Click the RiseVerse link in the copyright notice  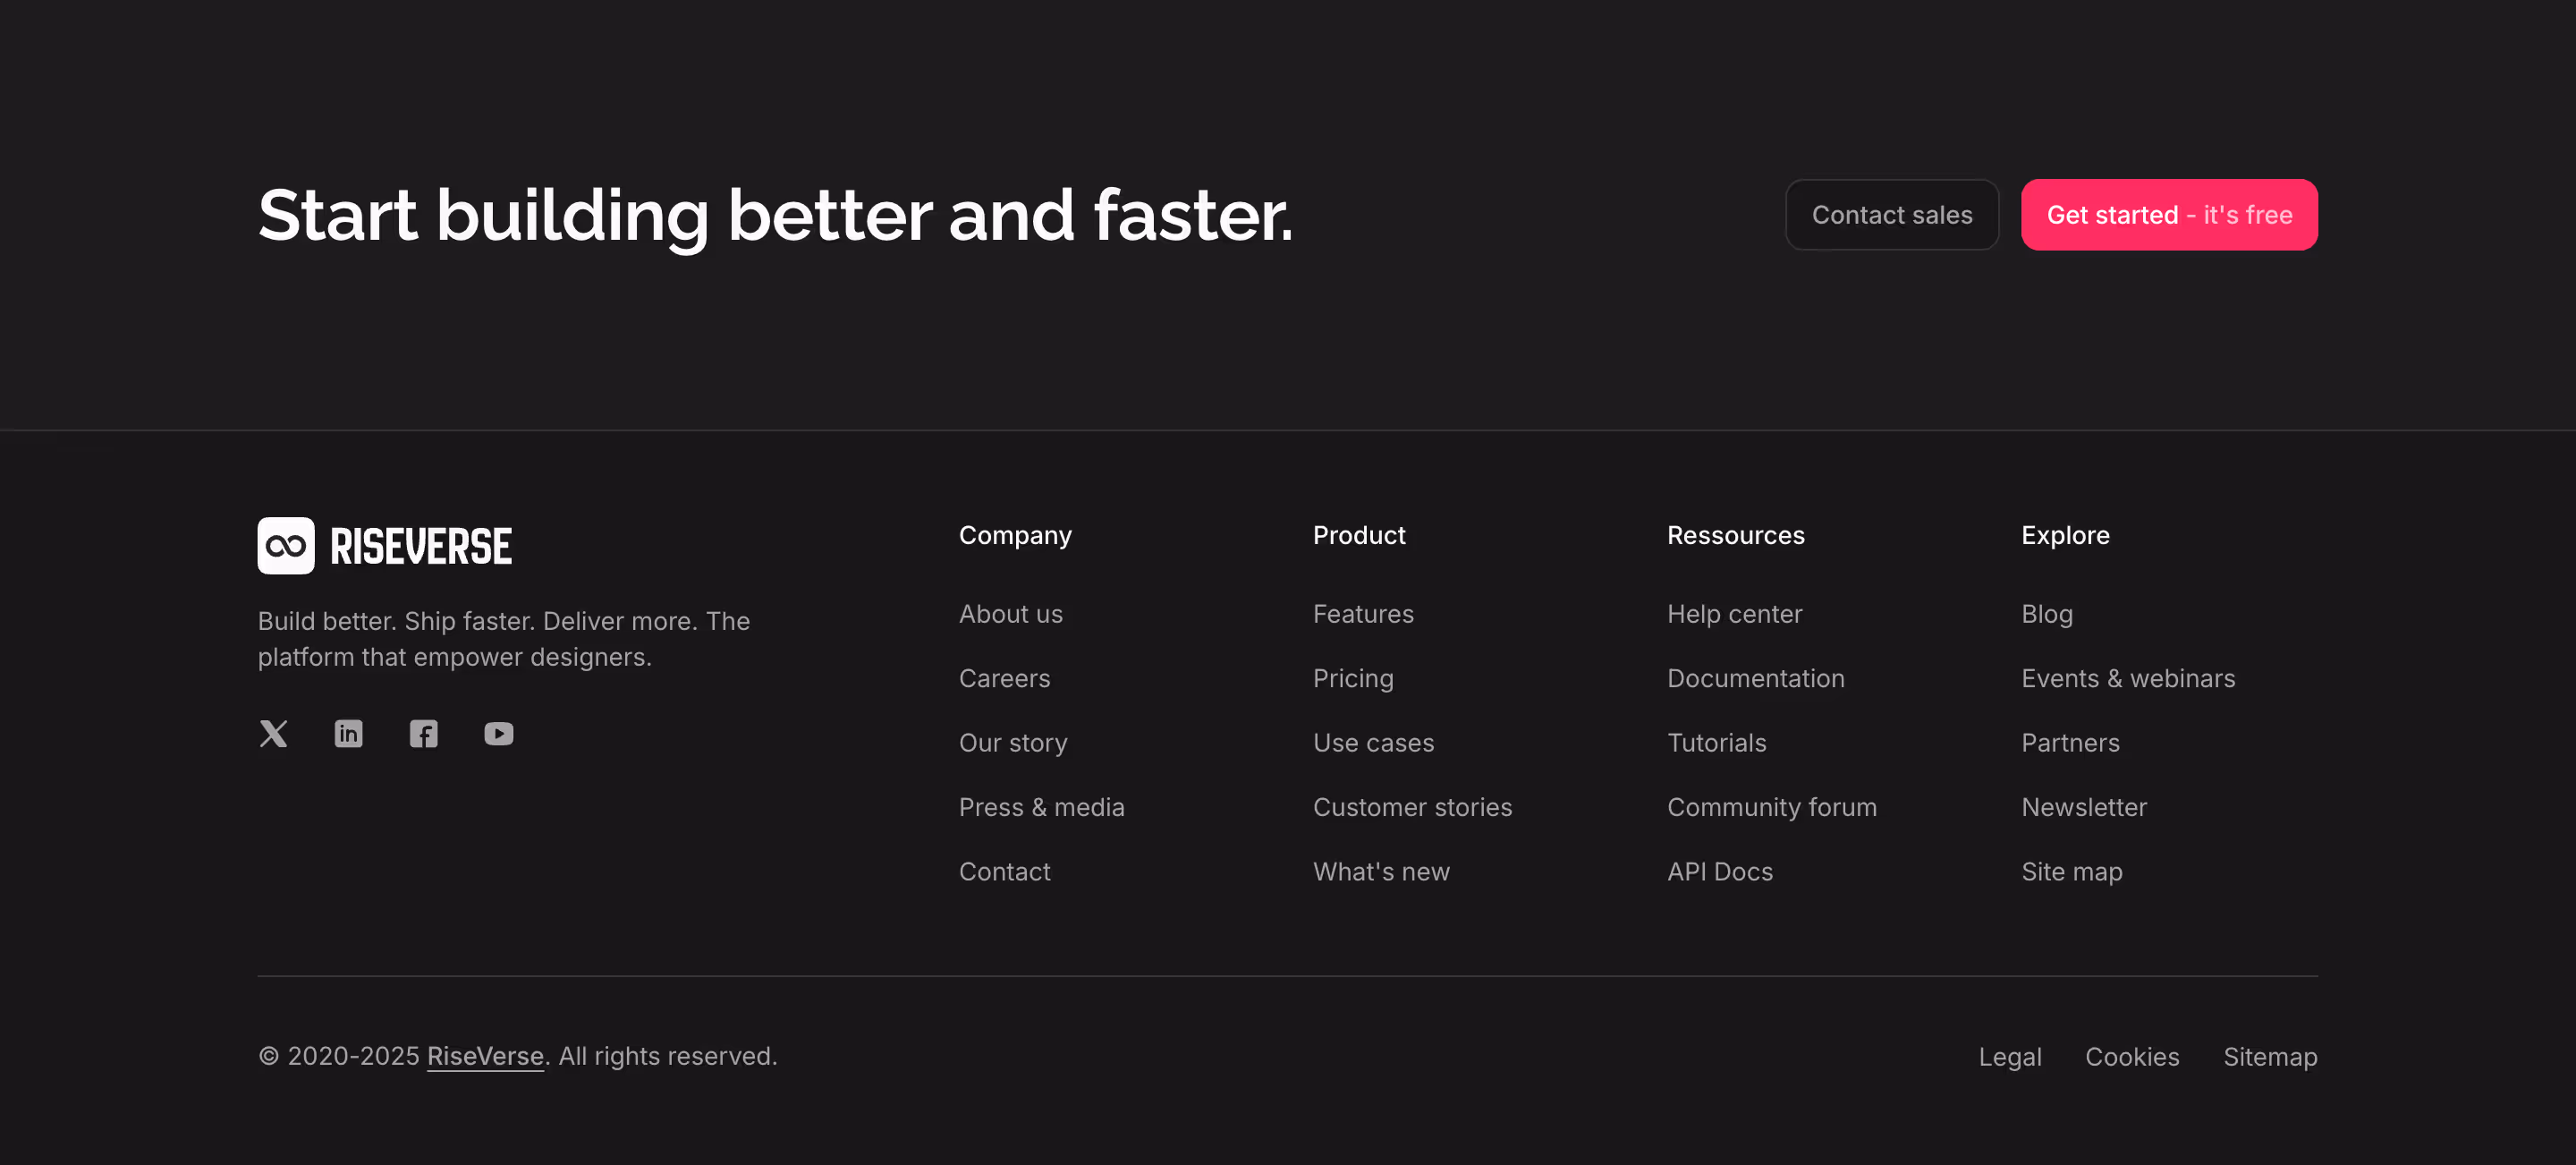click(484, 1056)
